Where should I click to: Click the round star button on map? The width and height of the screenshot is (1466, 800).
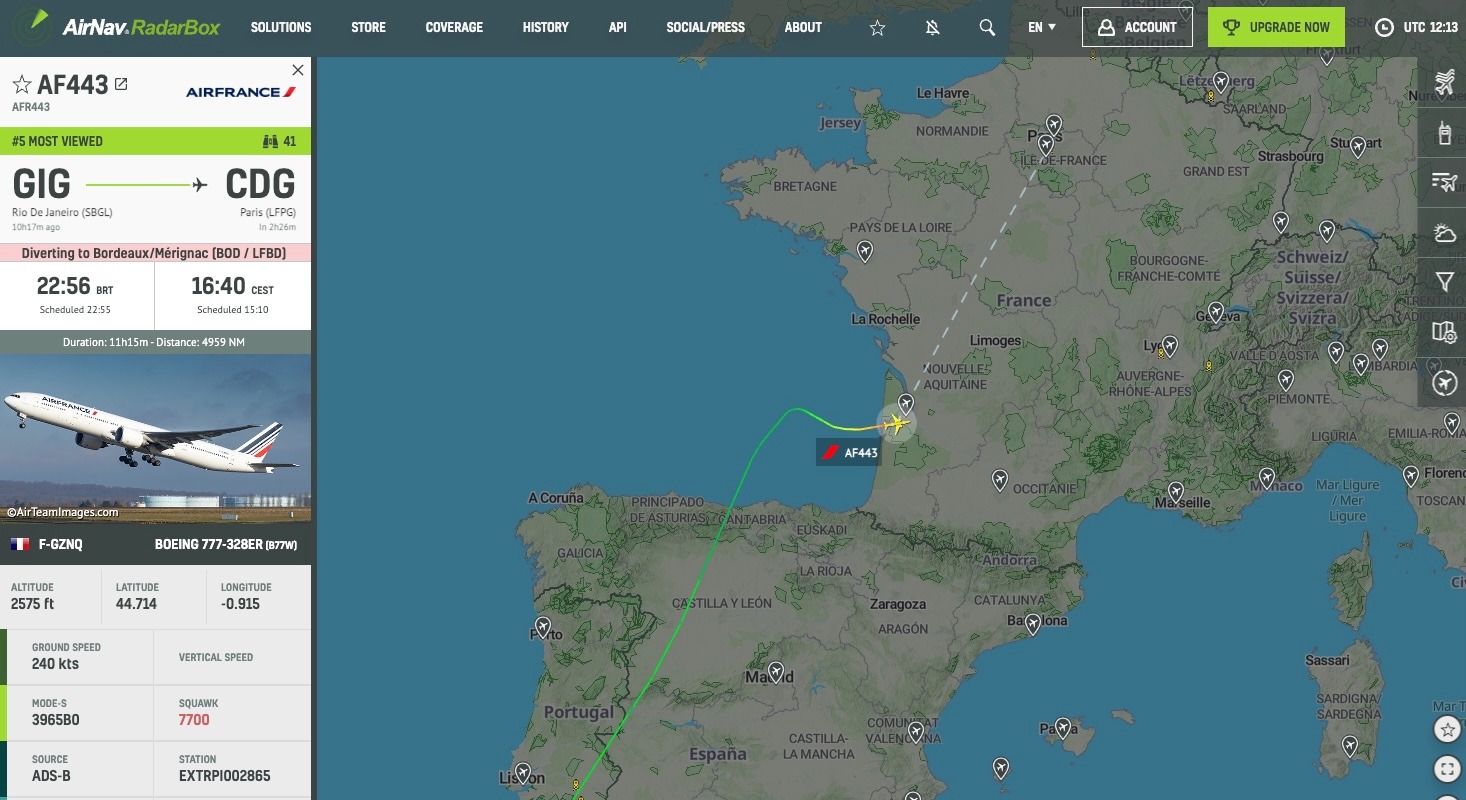point(1447,729)
